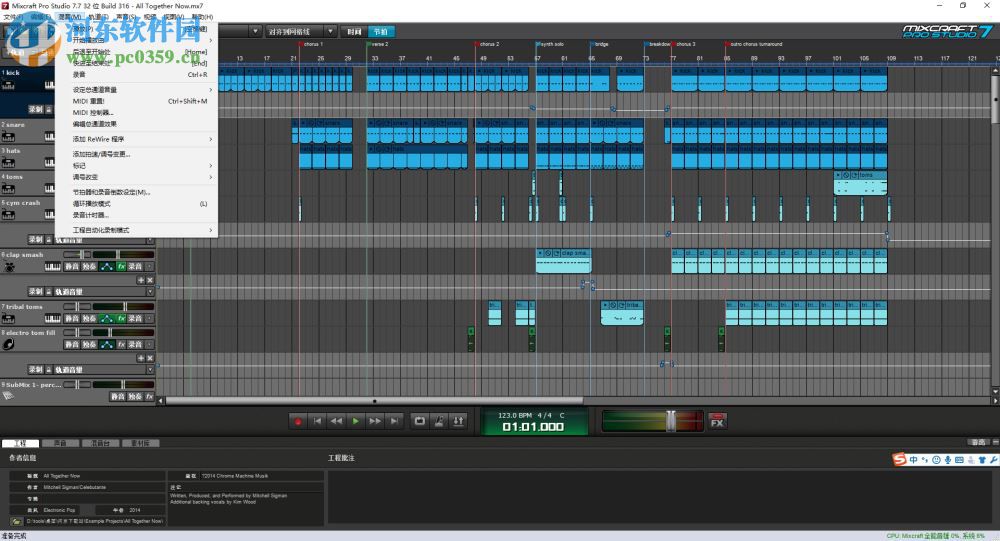The width and height of the screenshot is (1000, 541).
Task: Click the cym crash track instrument icon
Action: 8,214
